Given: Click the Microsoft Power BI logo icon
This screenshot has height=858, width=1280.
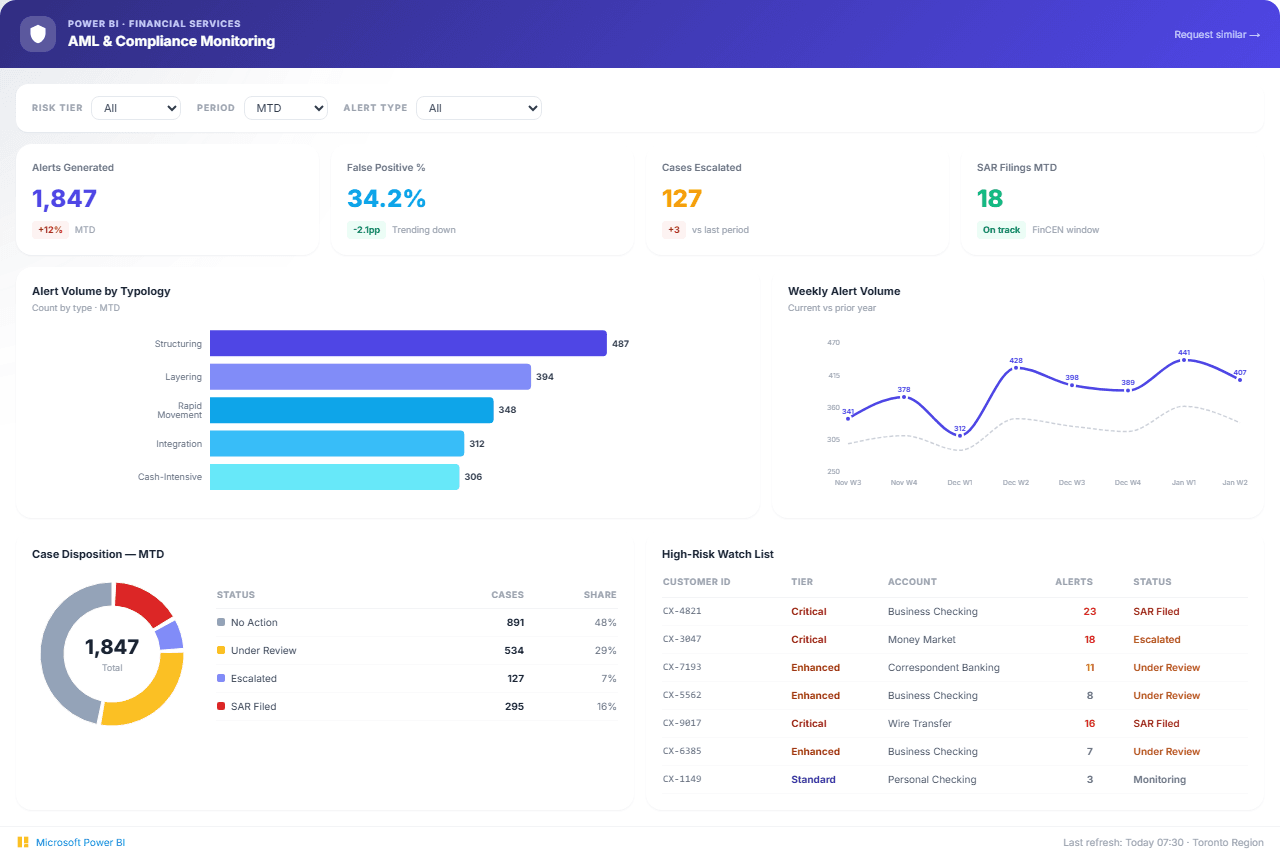Looking at the screenshot, I should pos(22,842).
